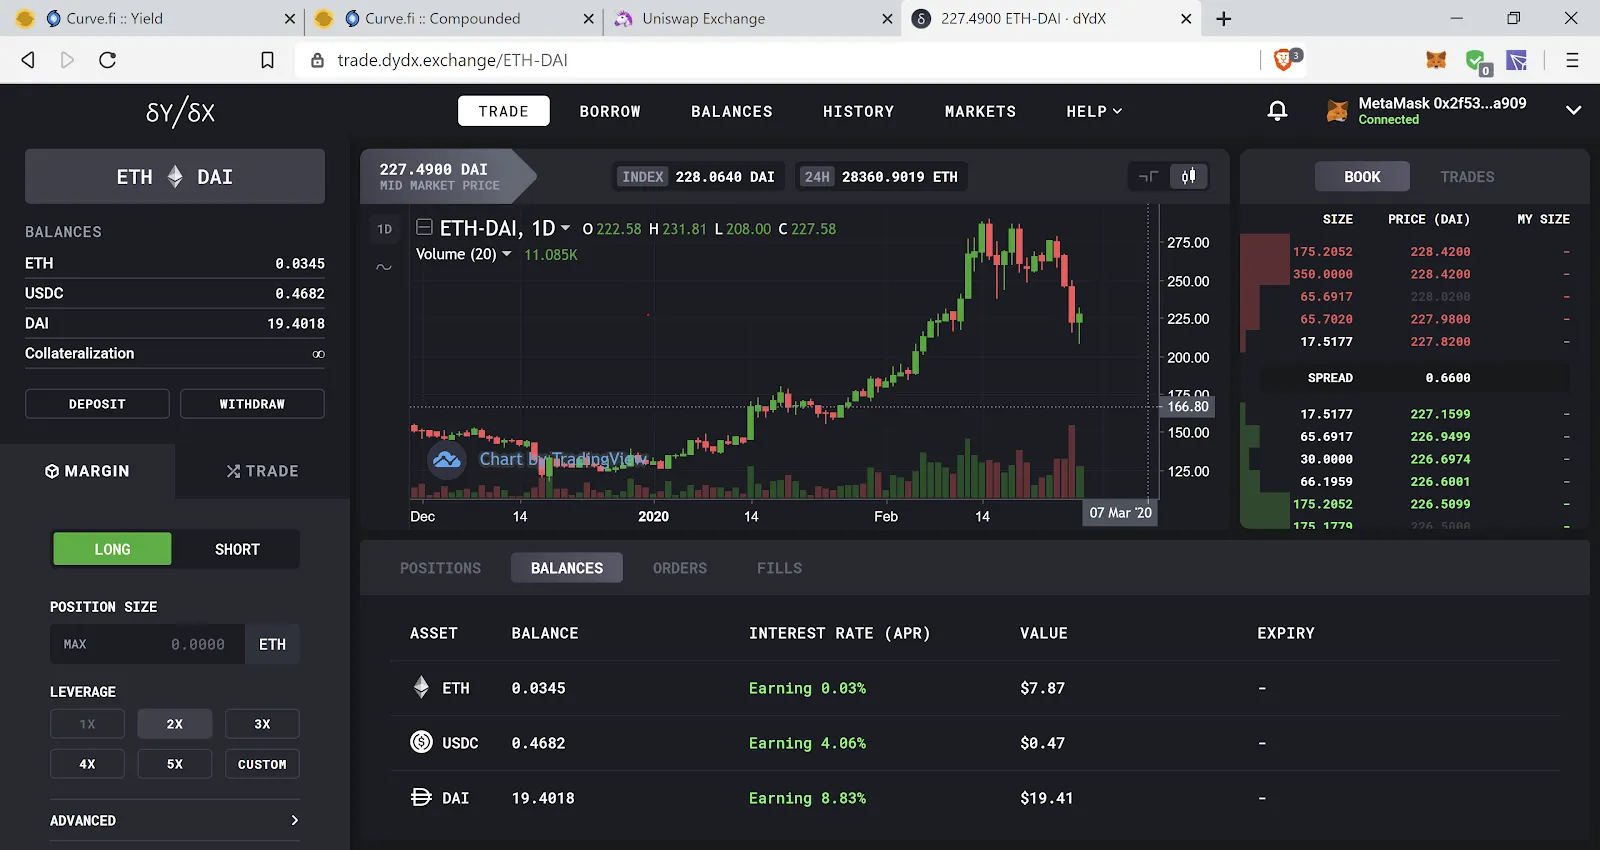Select the MARGIN trading mode
Image resolution: width=1600 pixels, height=850 pixels.
coord(88,471)
